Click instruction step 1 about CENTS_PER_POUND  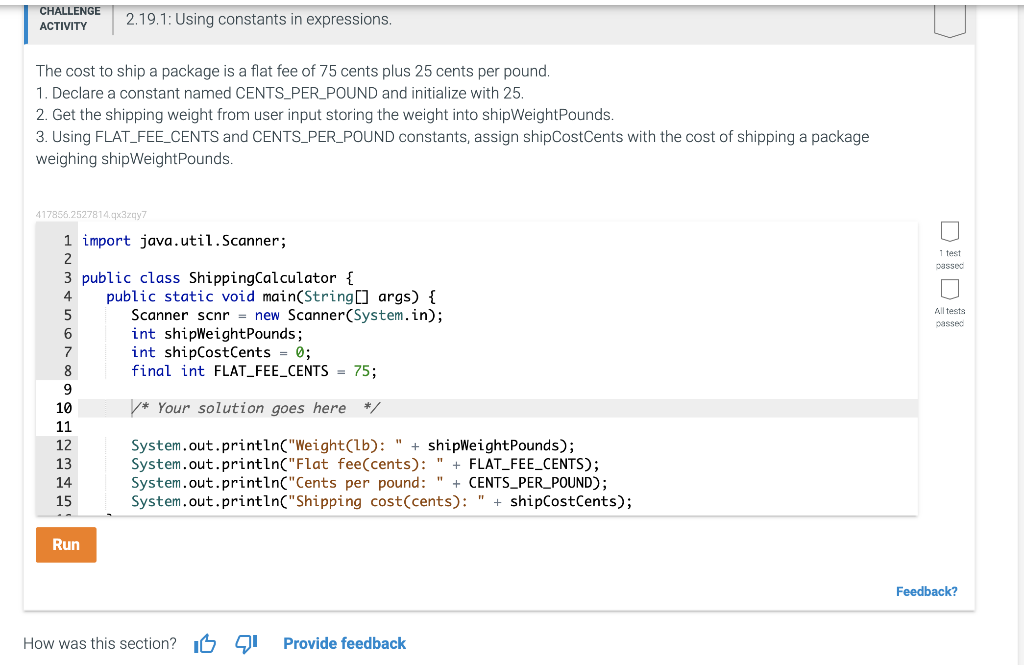point(280,93)
